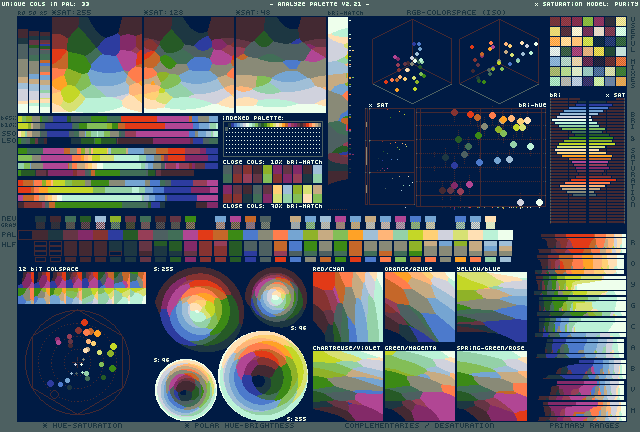The height and width of the screenshot is (432, 640).
Task: Pick the bottom-left mint Useful Mixes swatch
Action: click(555, 81)
